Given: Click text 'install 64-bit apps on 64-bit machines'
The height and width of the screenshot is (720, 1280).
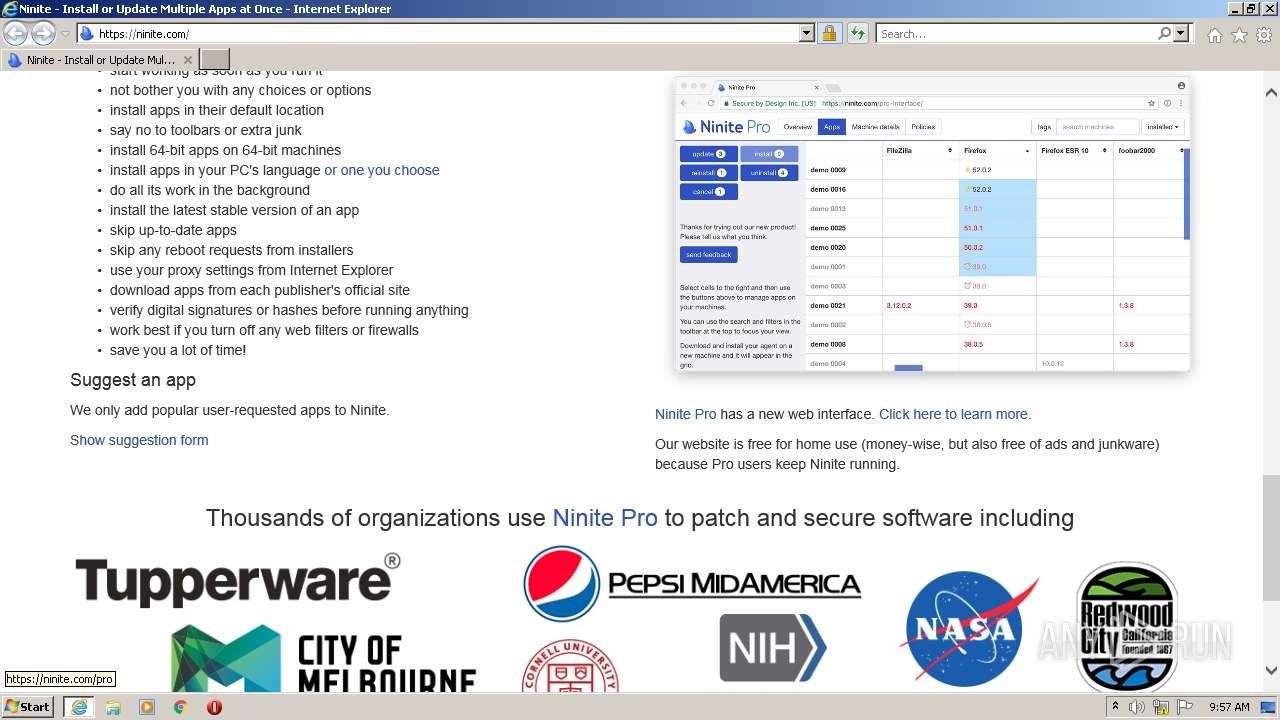Looking at the screenshot, I should pos(225,150).
